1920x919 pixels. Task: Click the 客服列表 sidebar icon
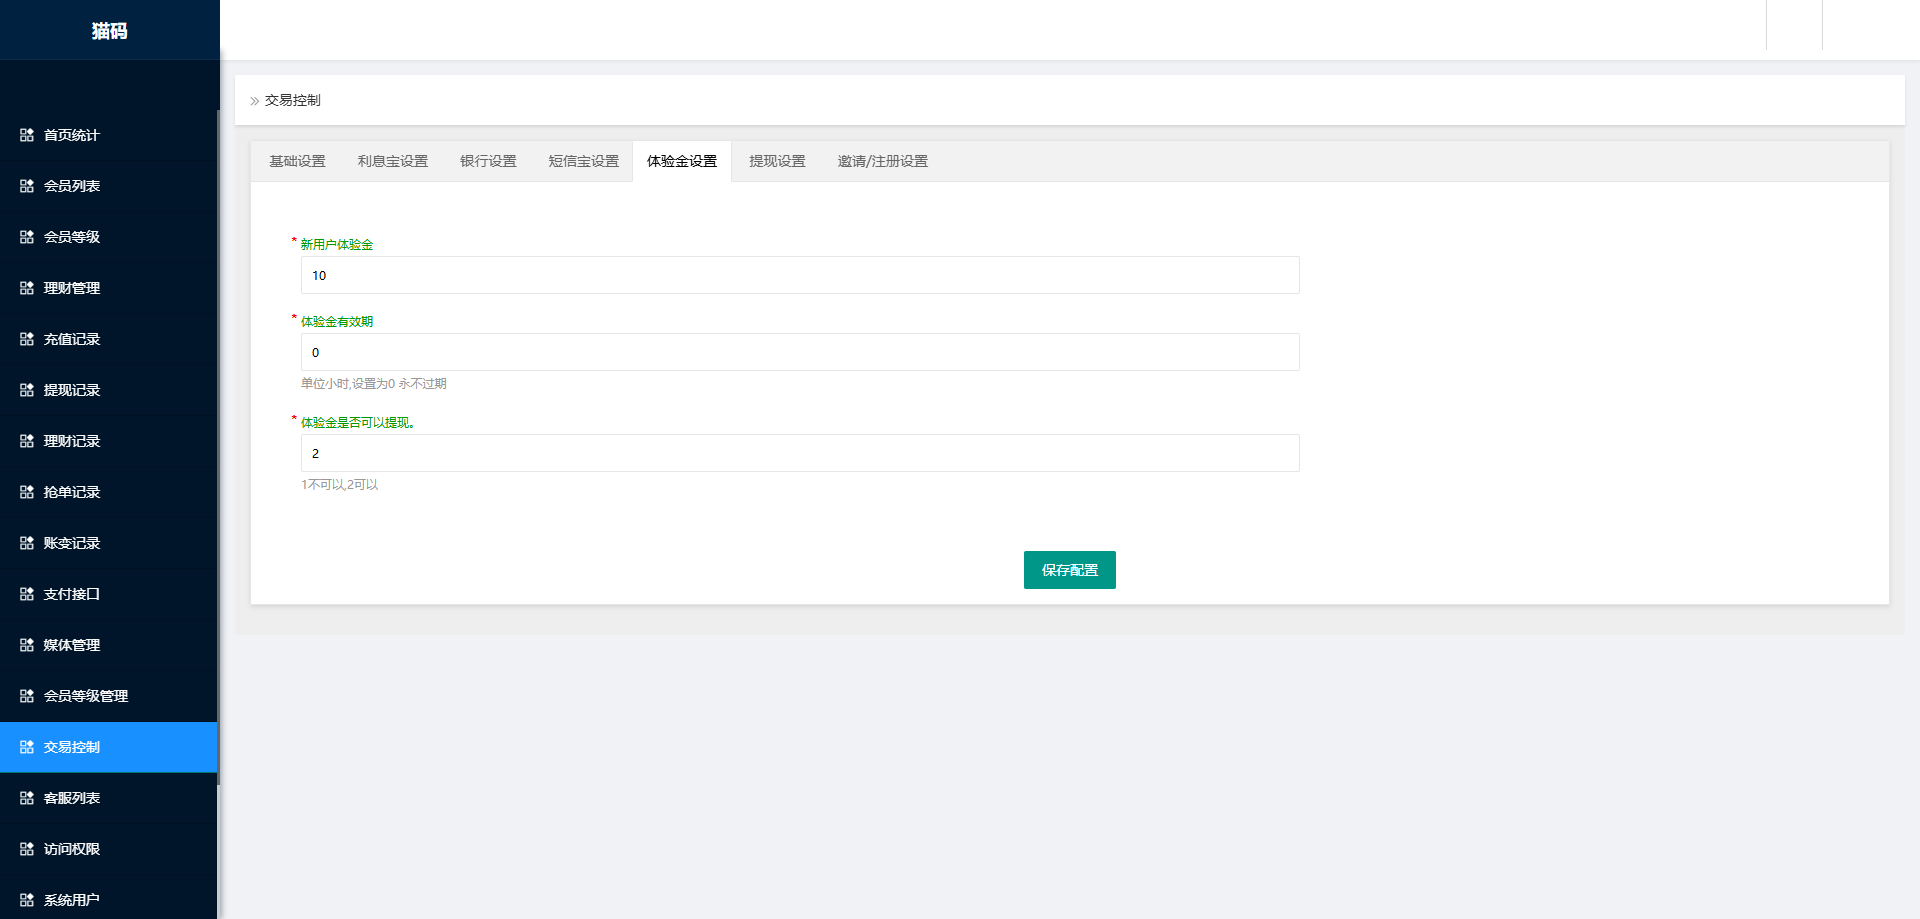coord(26,798)
